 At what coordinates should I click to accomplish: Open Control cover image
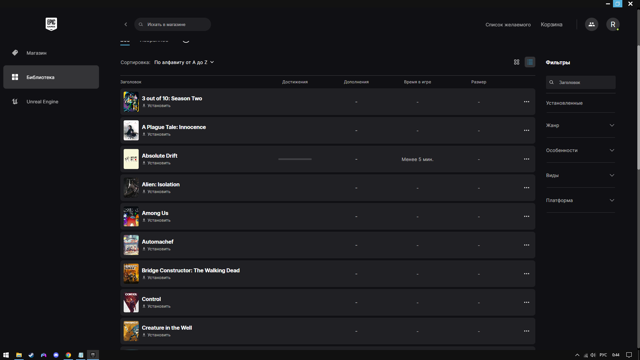pos(131,302)
